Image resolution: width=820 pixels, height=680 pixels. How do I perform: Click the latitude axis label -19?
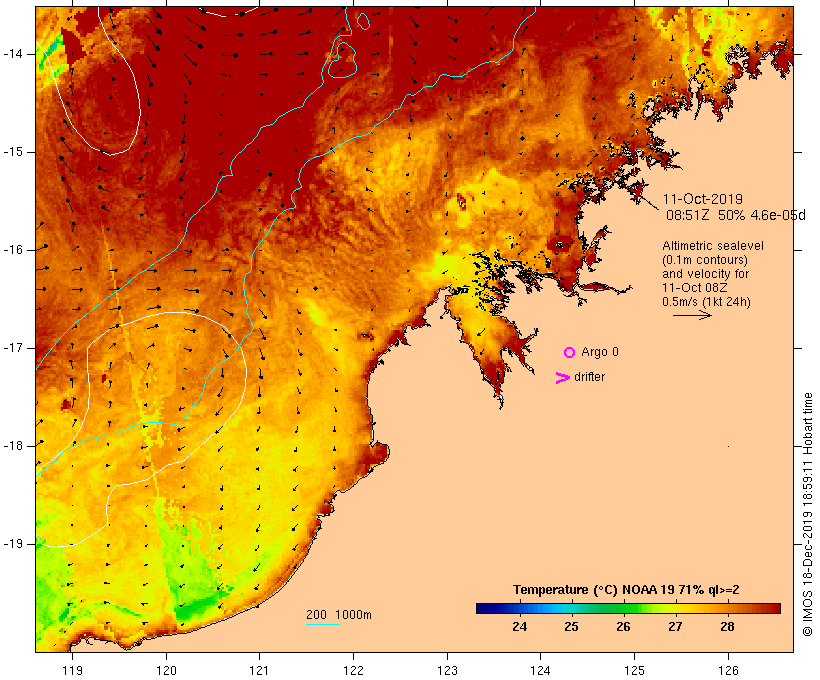coord(13,544)
